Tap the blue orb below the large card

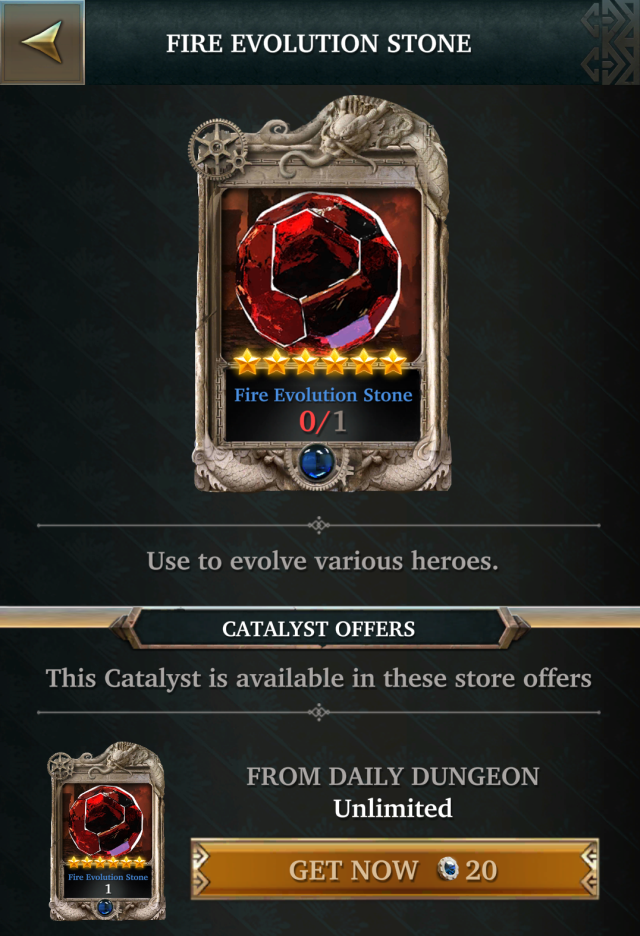pos(317,463)
